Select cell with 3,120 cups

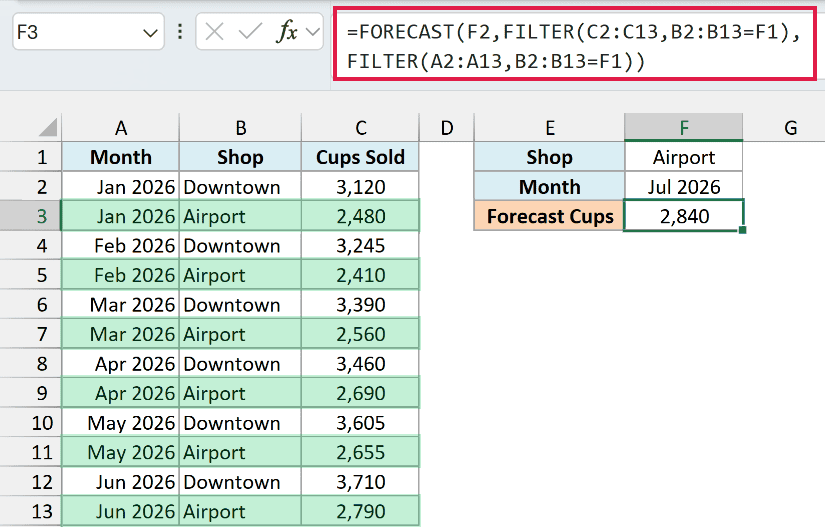[360, 187]
